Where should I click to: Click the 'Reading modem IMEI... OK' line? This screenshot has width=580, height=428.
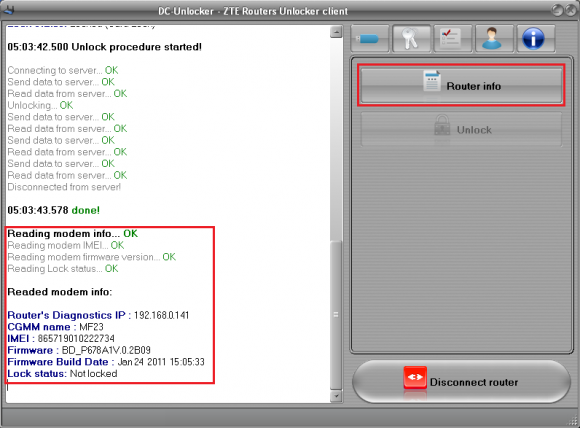pyautogui.click(x=66, y=245)
